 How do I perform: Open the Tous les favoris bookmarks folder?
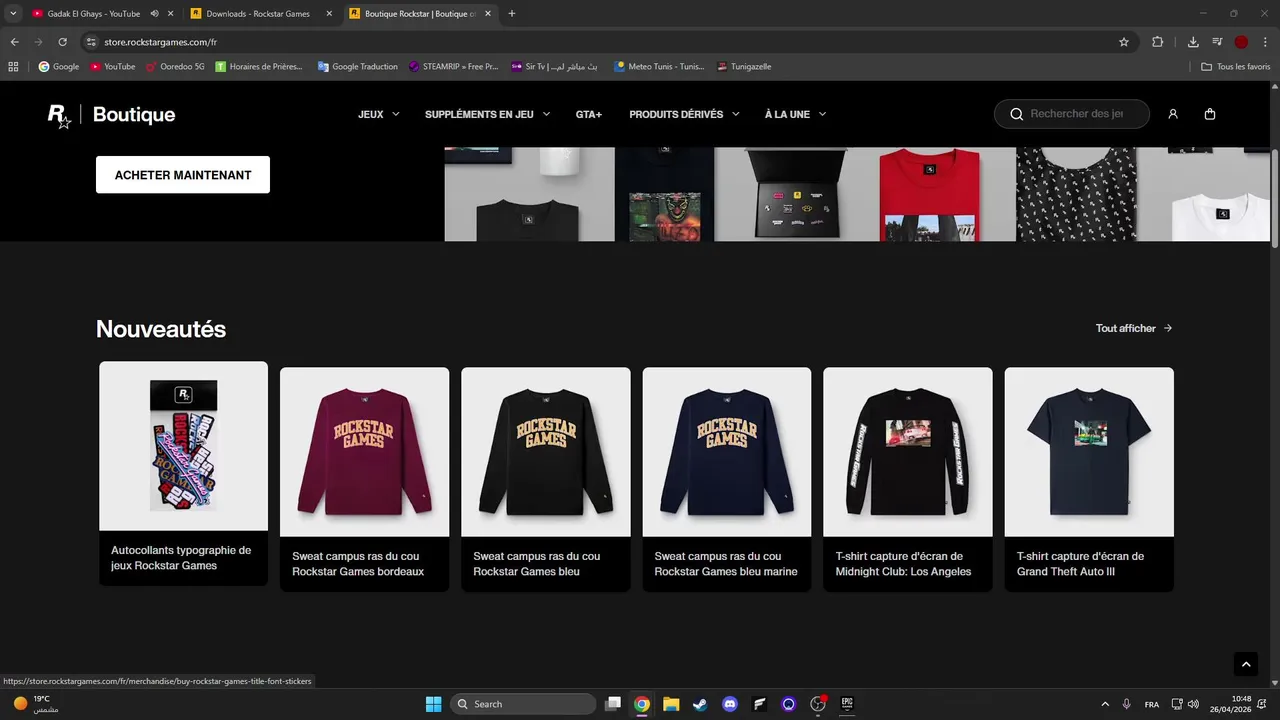1236,66
